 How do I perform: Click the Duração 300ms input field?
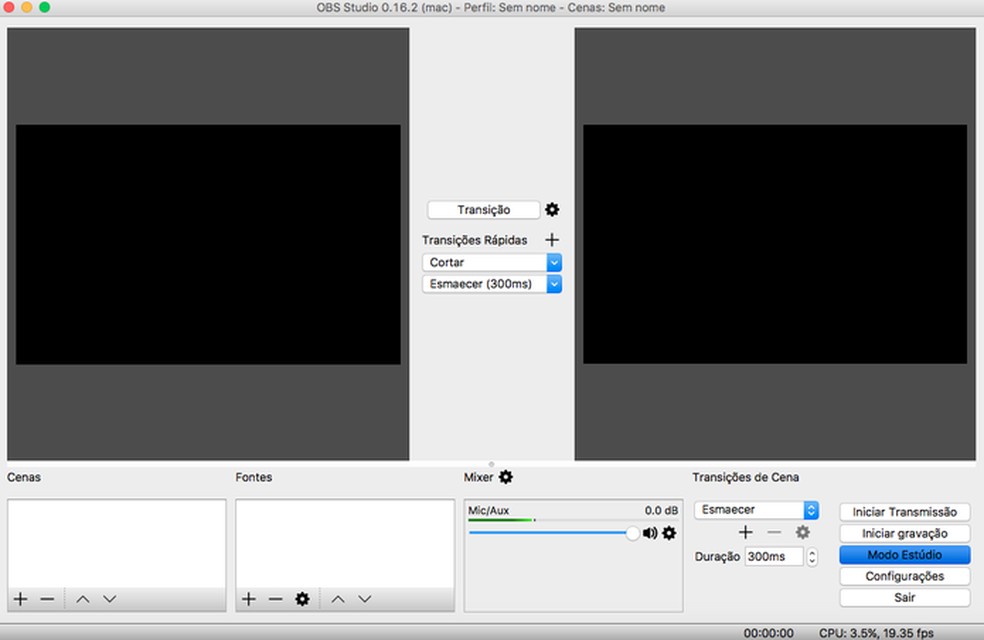(774, 557)
